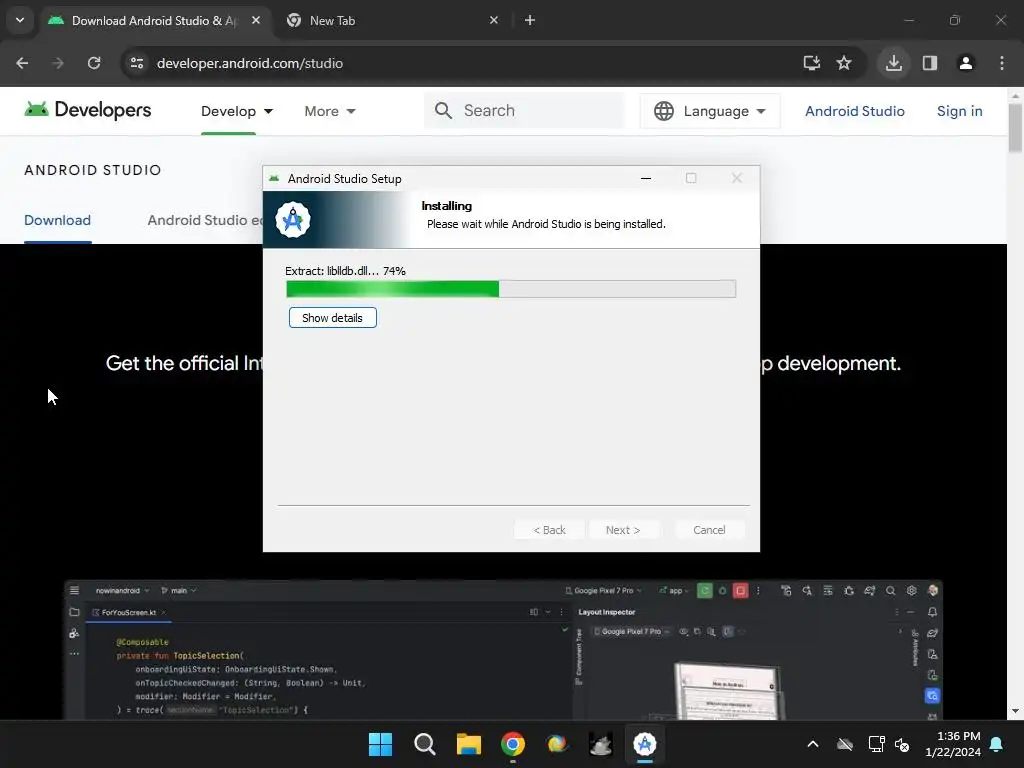Open the Chrome three-dot menu
1024x768 pixels.
point(1002,63)
